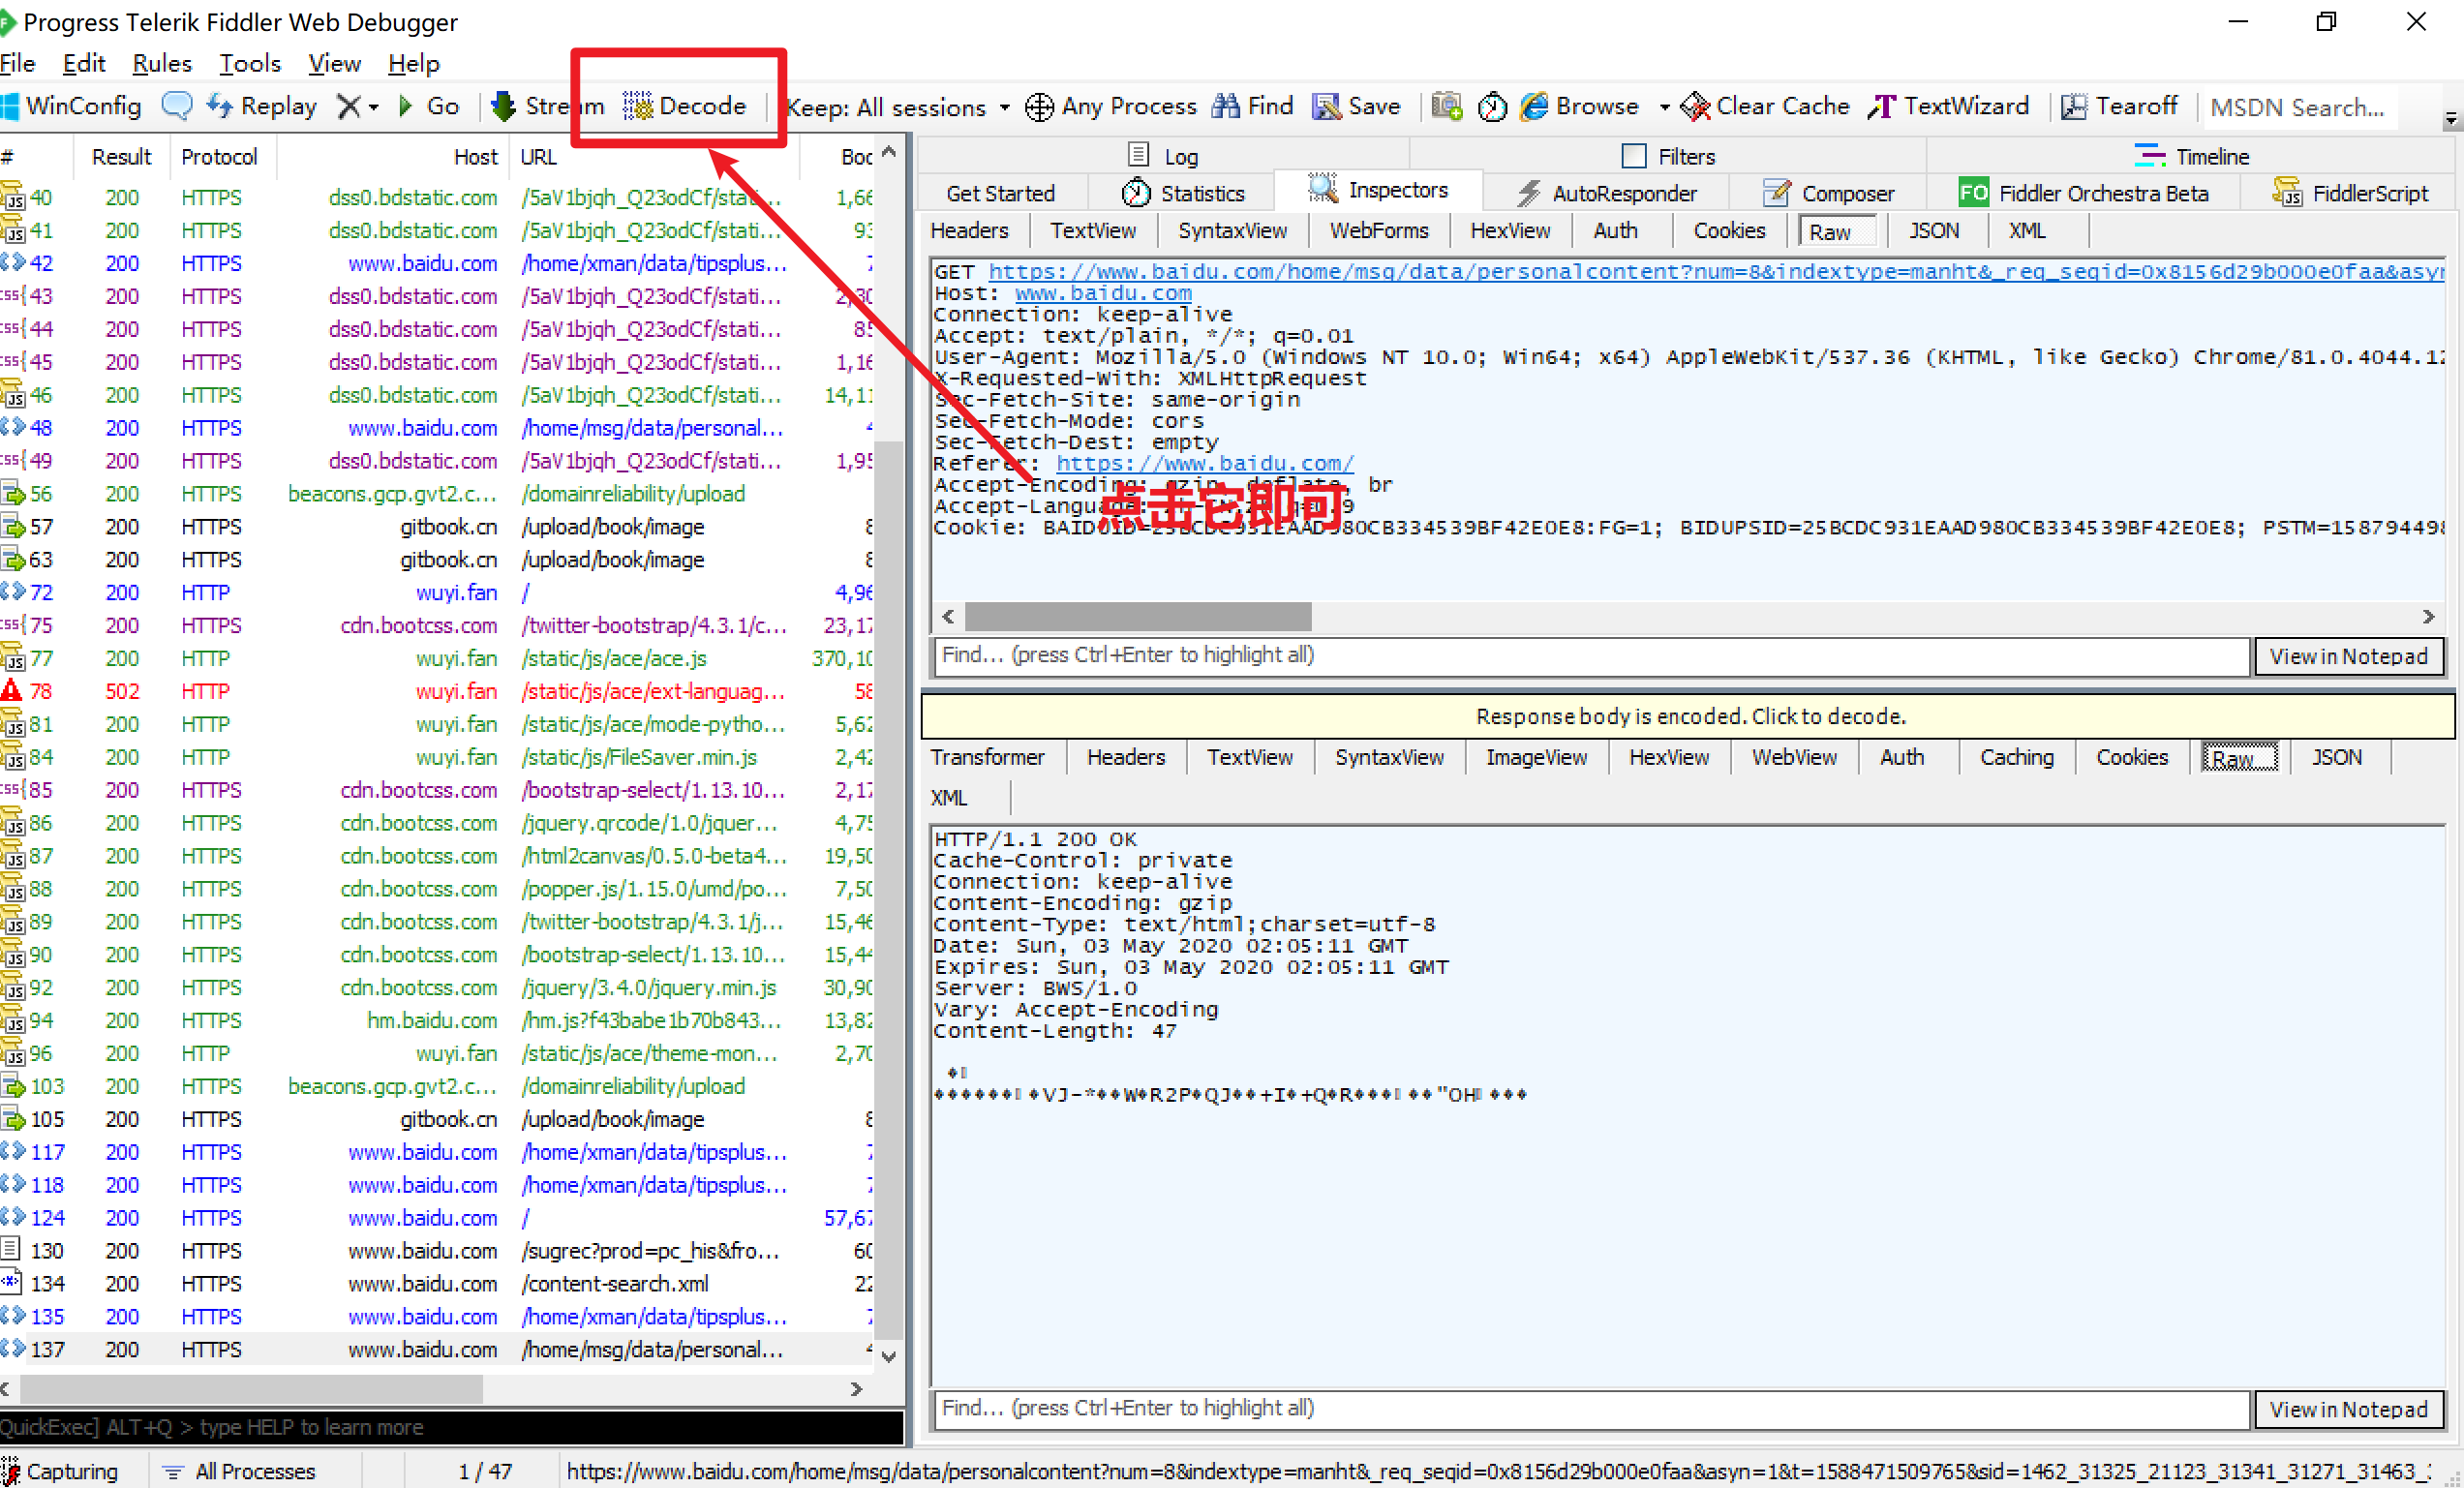The width and height of the screenshot is (2464, 1488).
Task: Switch response inspector to ImageView tab
Action: 1536,757
